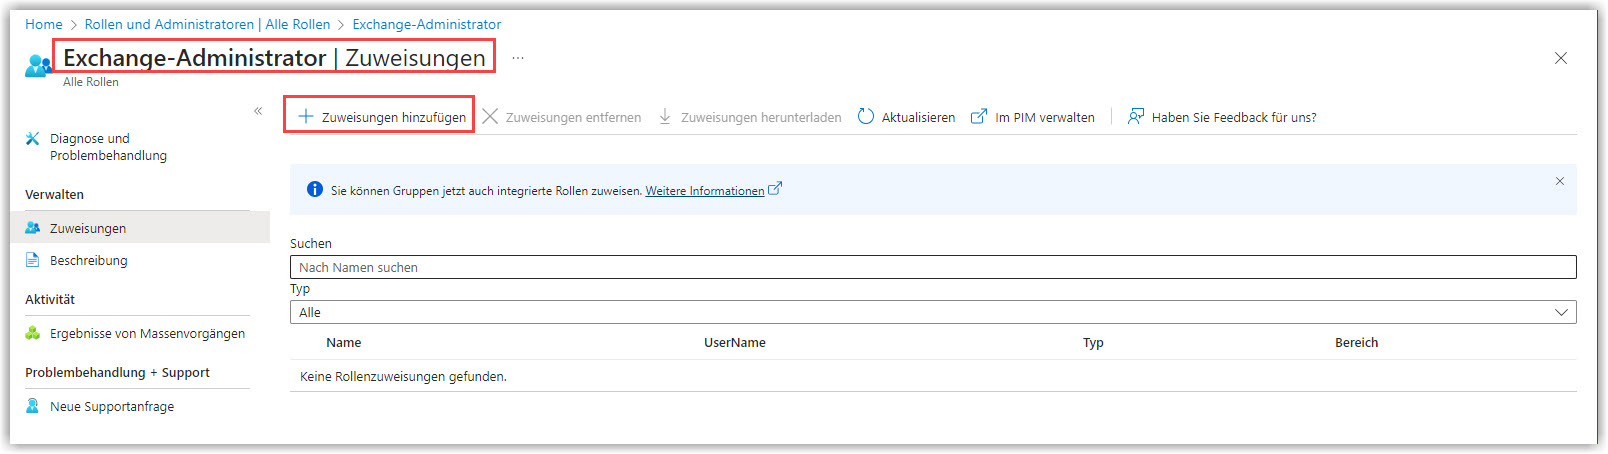The image size is (1608, 454).
Task: Open the Weitere Informationen link
Action: click(x=705, y=191)
